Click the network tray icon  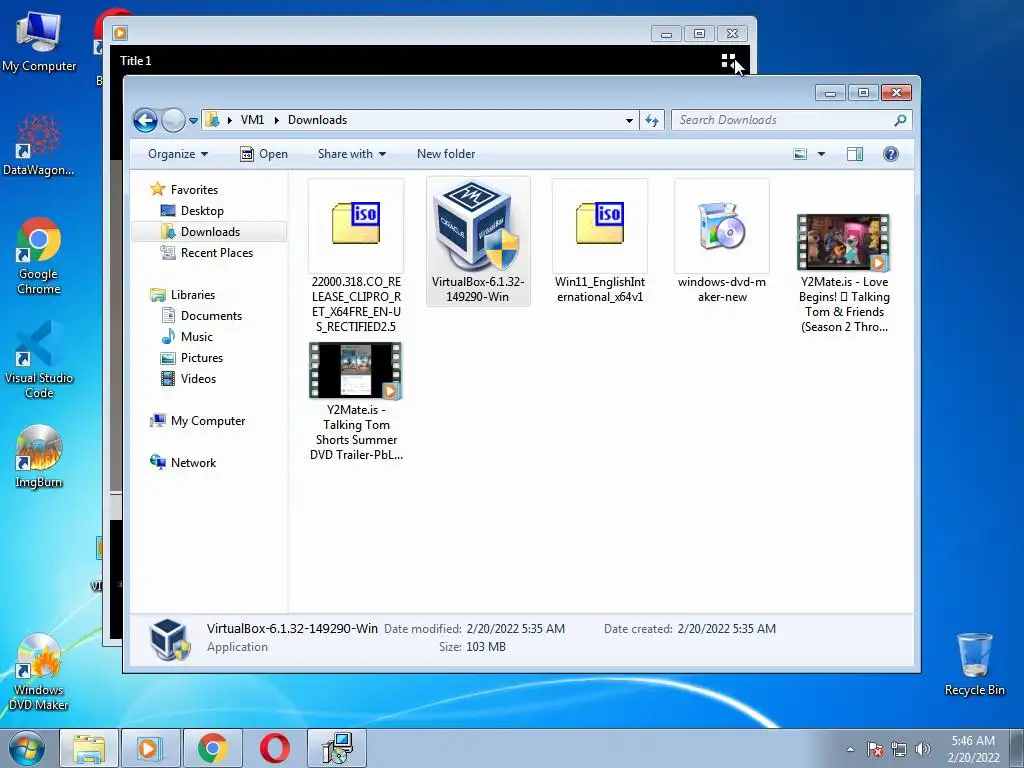tap(899, 749)
